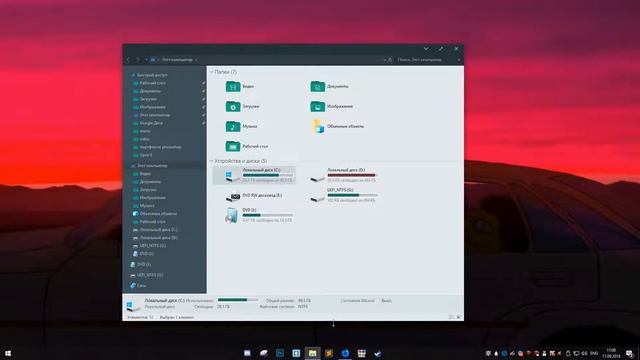Image resolution: width=640 pixels, height=360 pixels.
Task: Click File Explorer icon on the taskbar
Action: pos(312,353)
